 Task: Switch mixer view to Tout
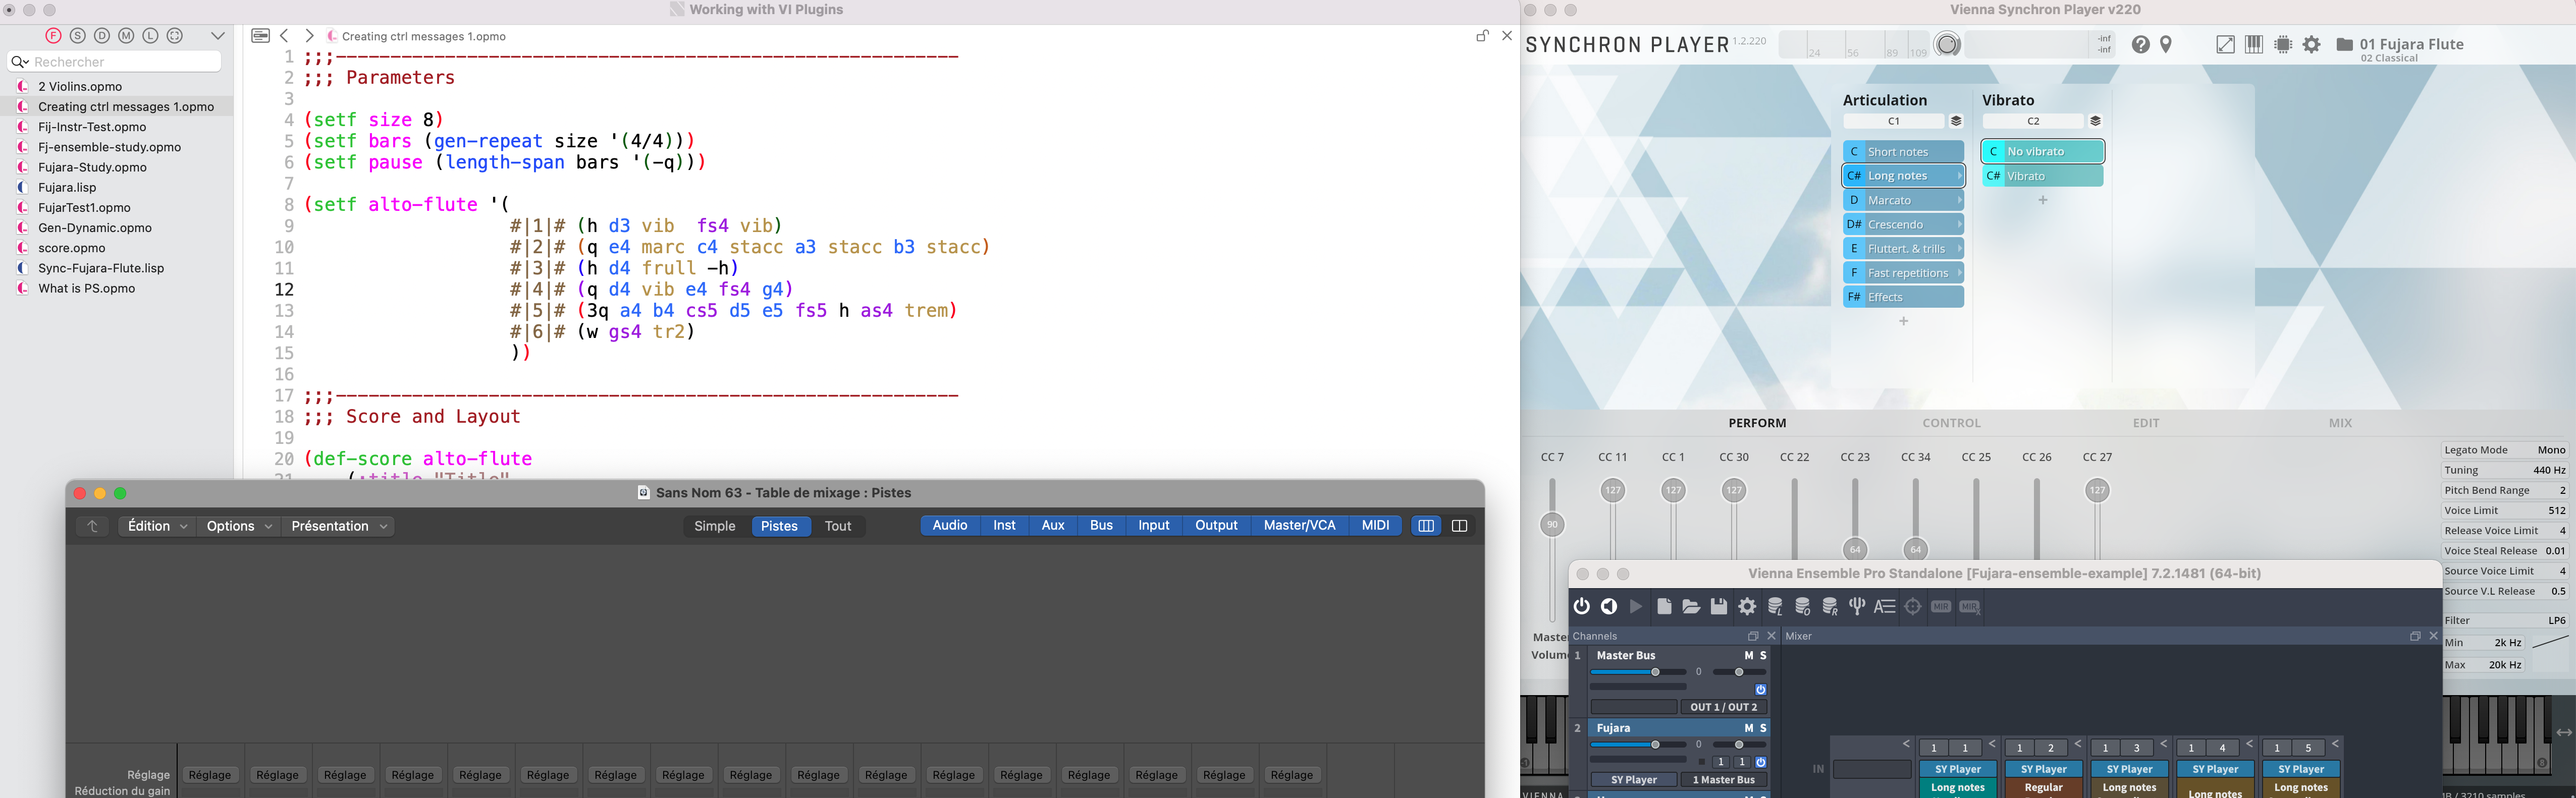(x=838, y=526)
